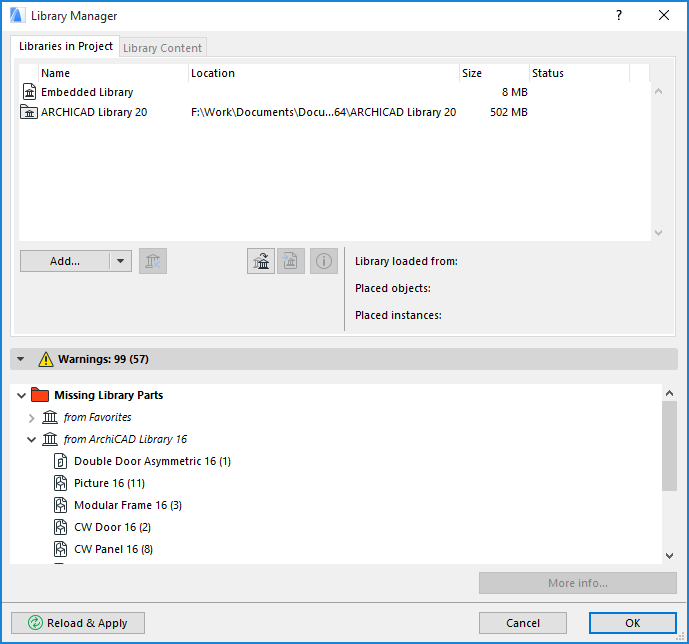Sort by the Status column header
Viewport: 689px width, 644px height.
tap(580, 73)
